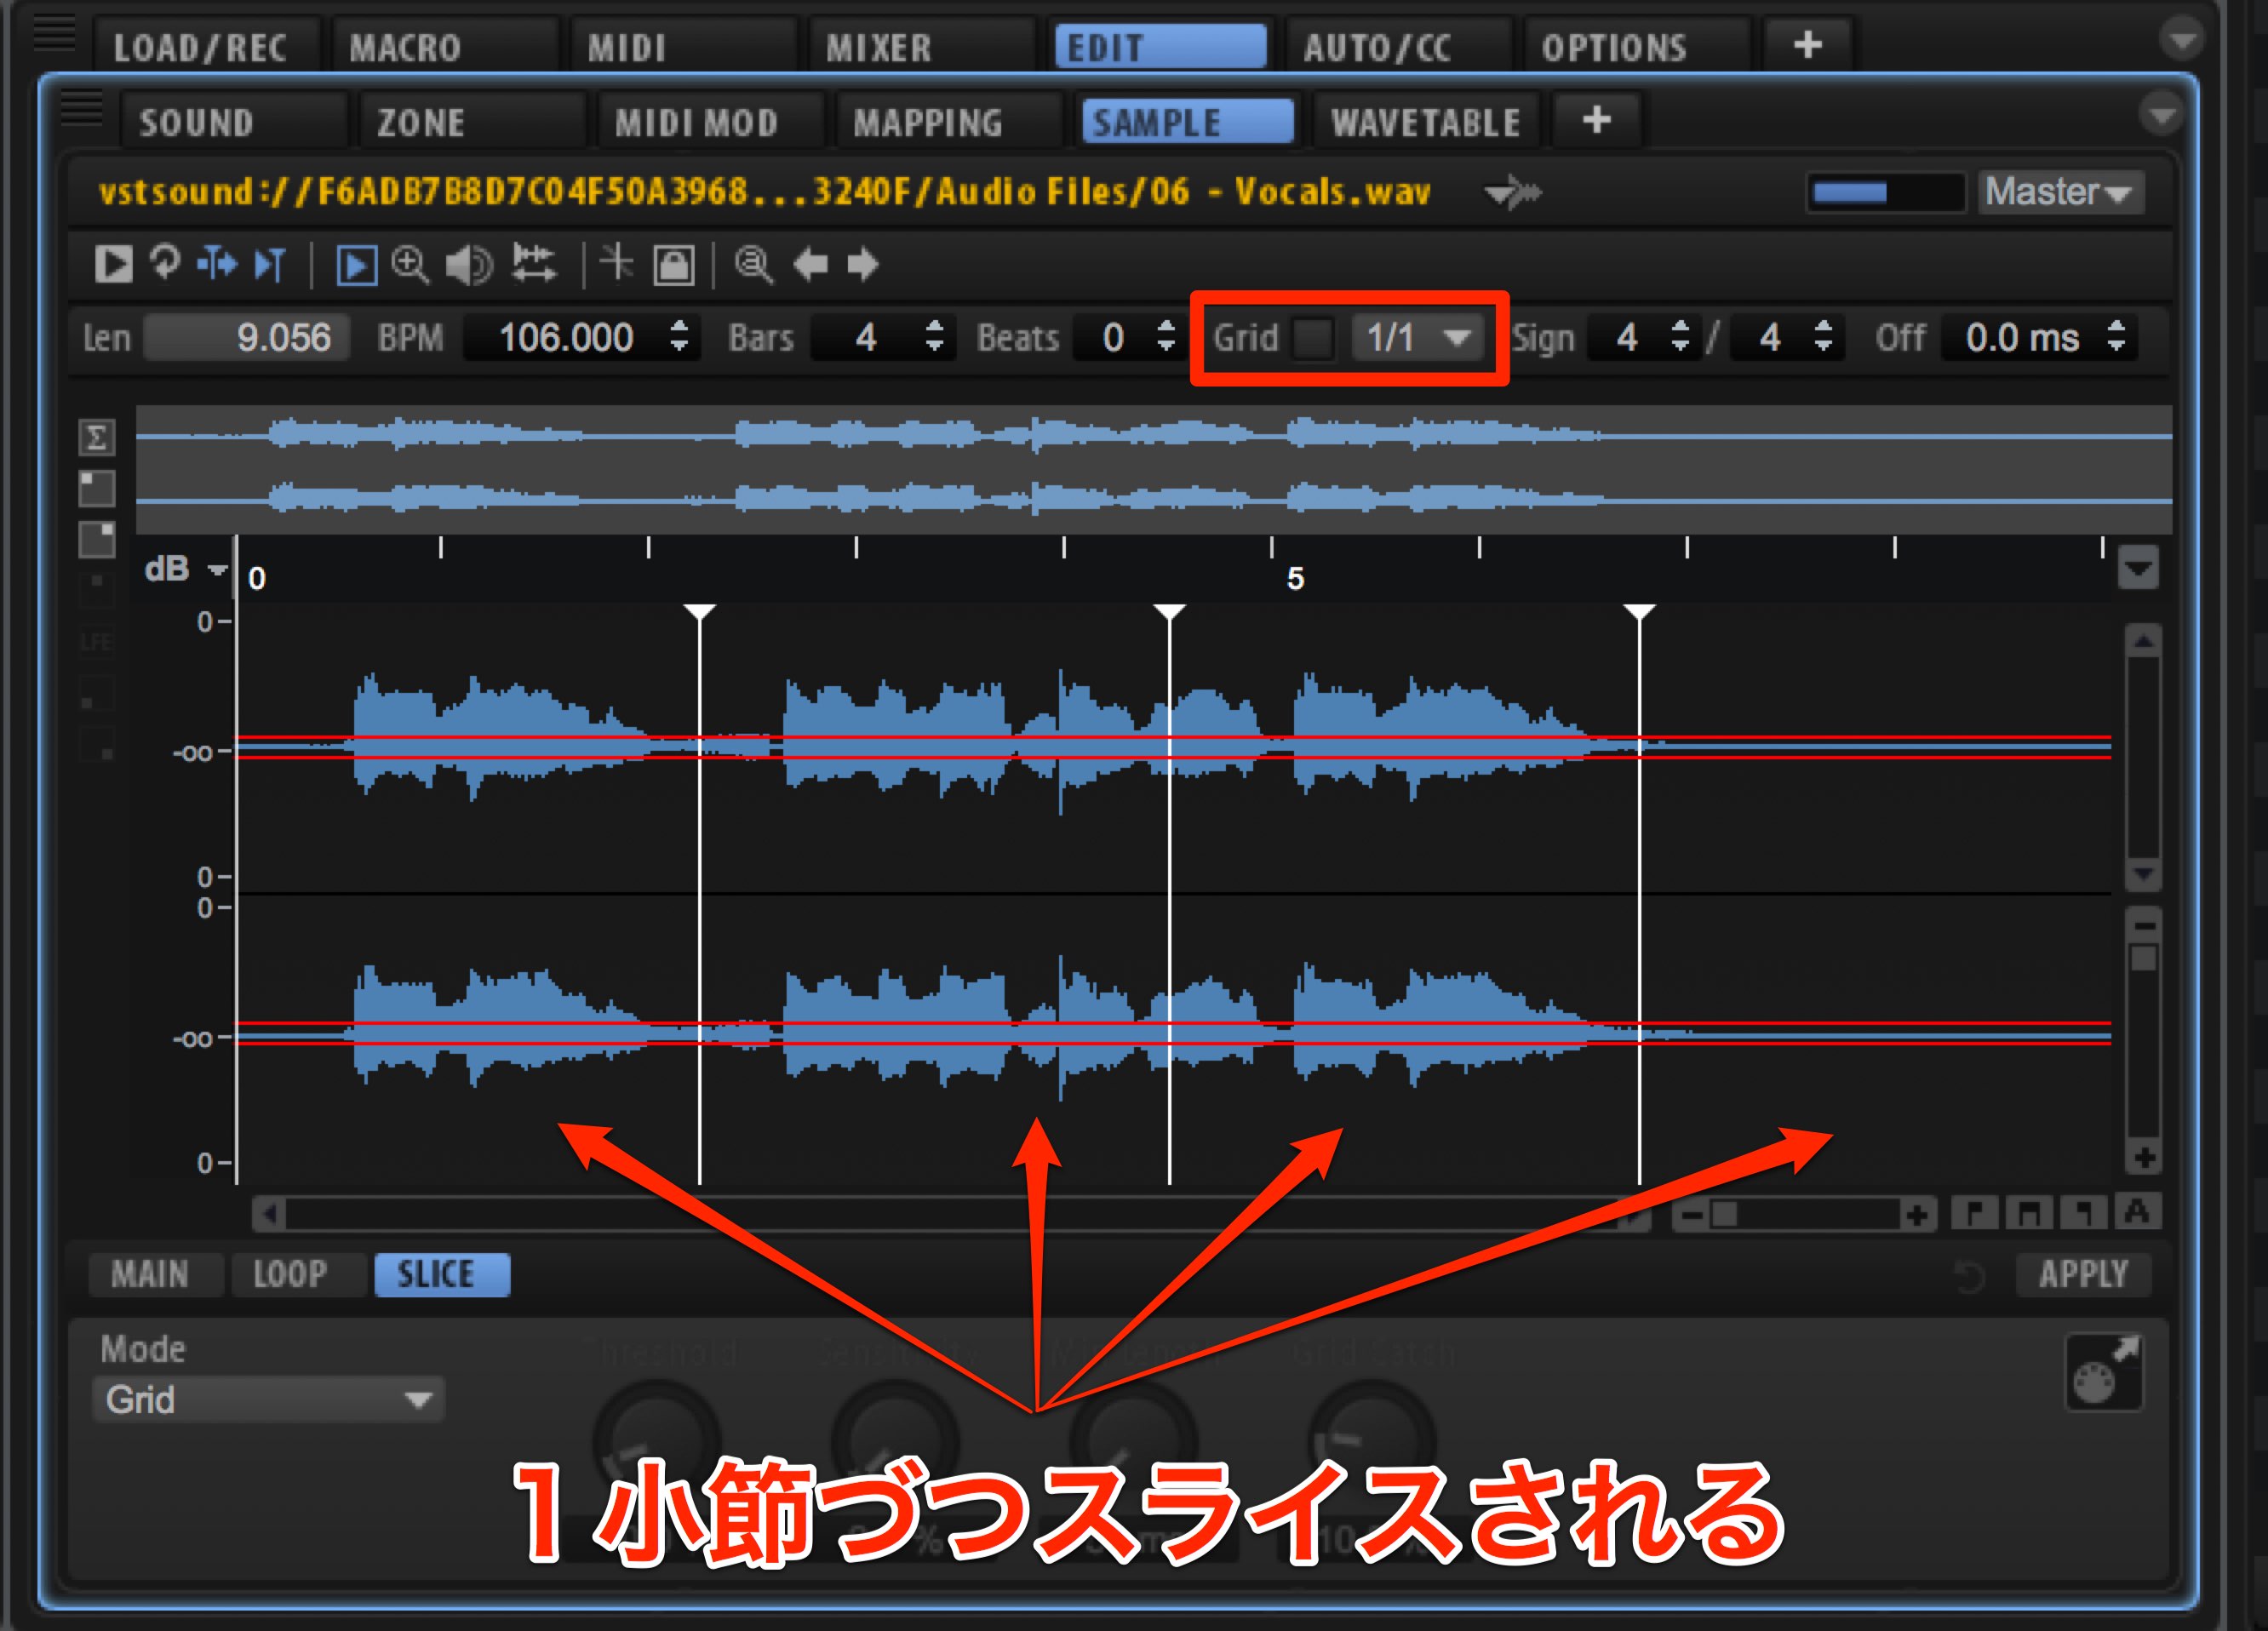The image size is (2268, 1631).
Task: Click the Off offset stepper arrows
Action: click(2116, 337)
